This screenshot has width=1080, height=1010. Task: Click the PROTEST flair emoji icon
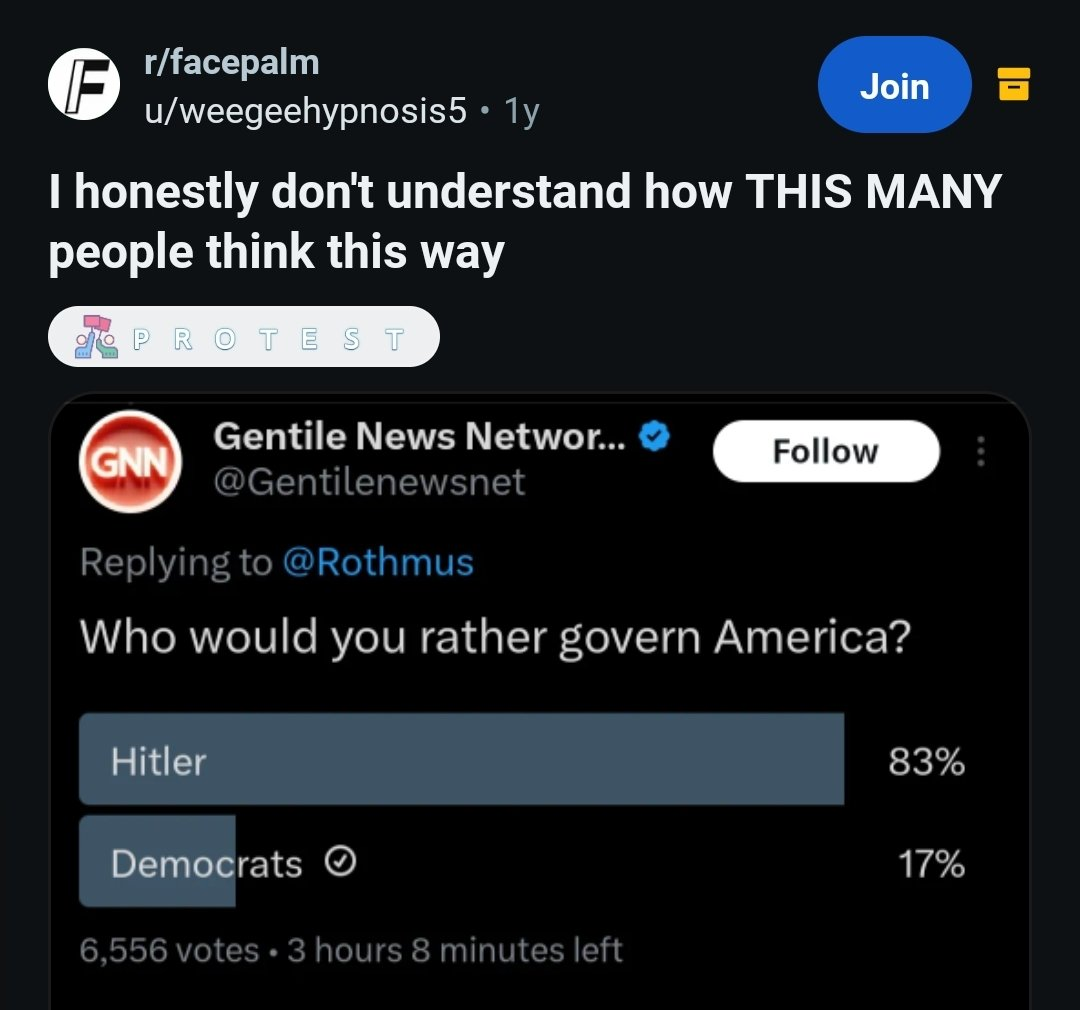[95, 337]
